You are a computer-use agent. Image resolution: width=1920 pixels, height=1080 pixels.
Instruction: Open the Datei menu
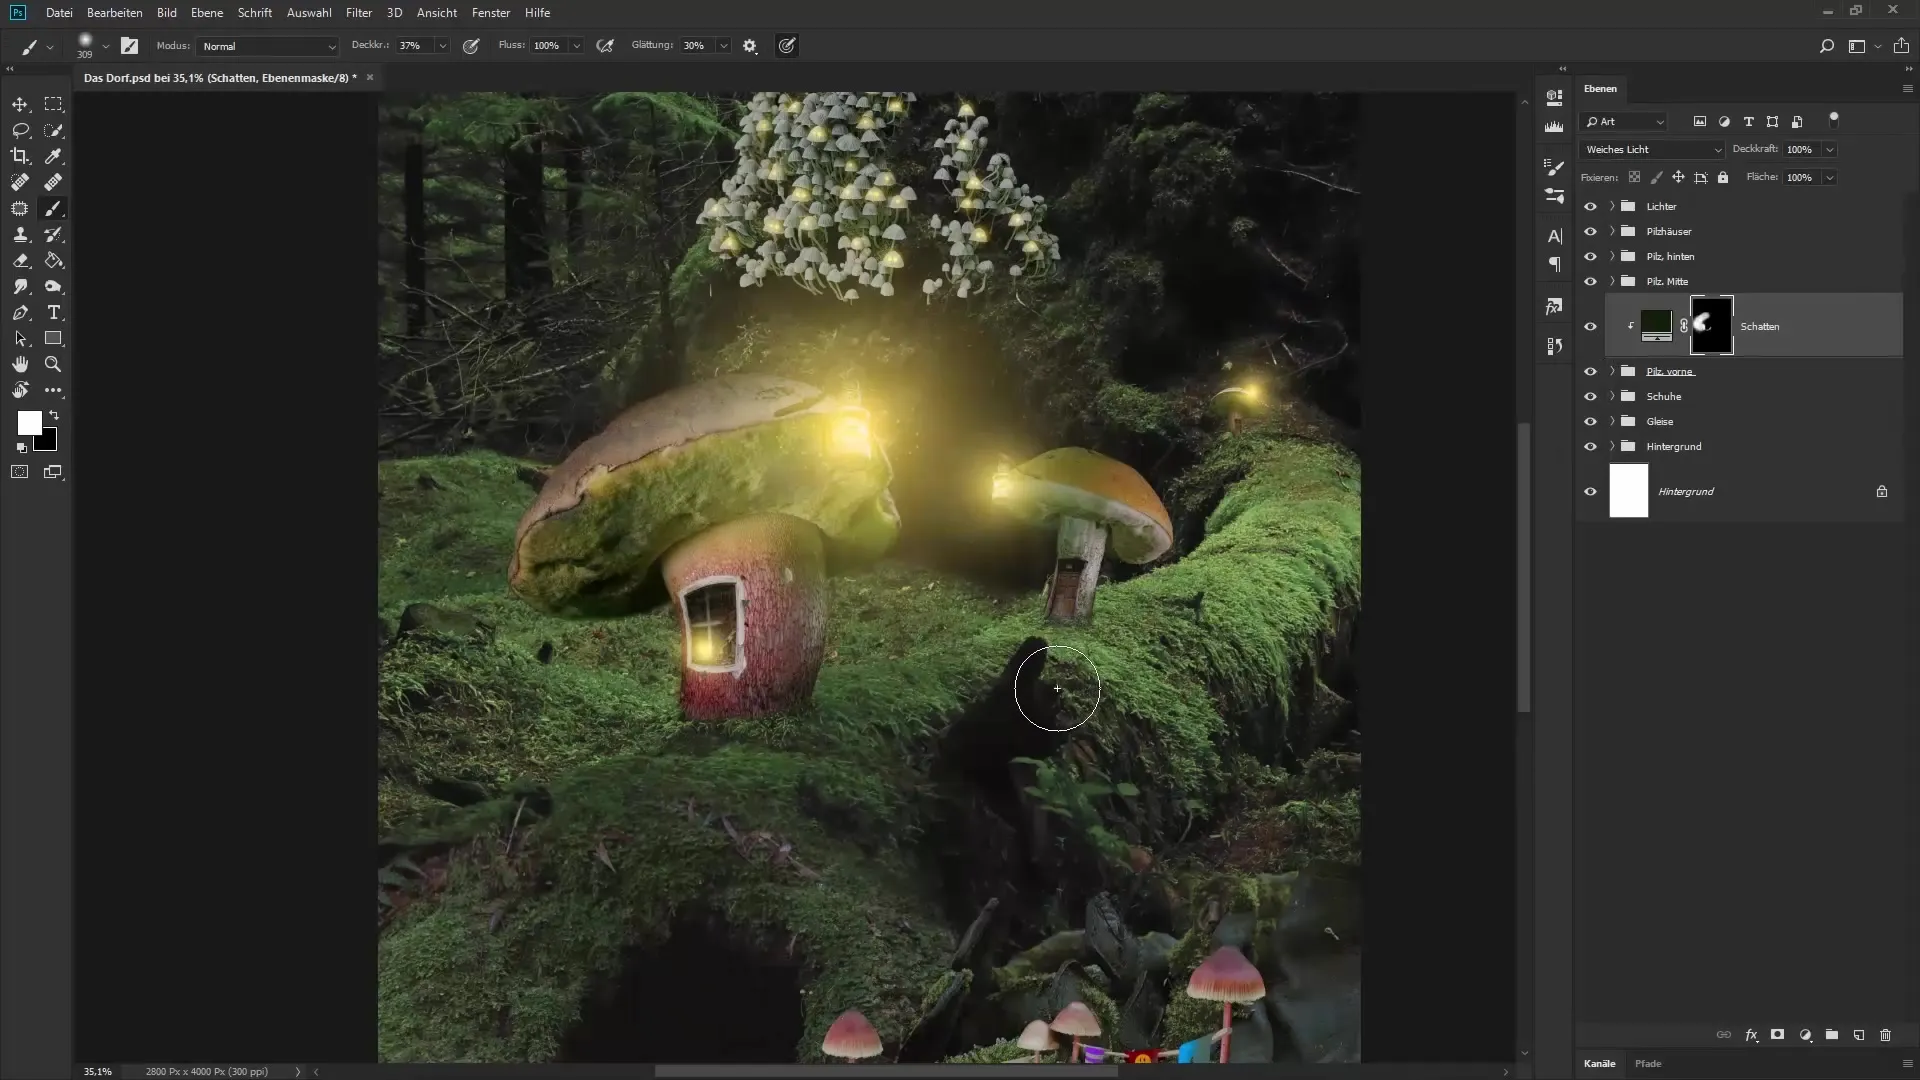coord(59,12)
